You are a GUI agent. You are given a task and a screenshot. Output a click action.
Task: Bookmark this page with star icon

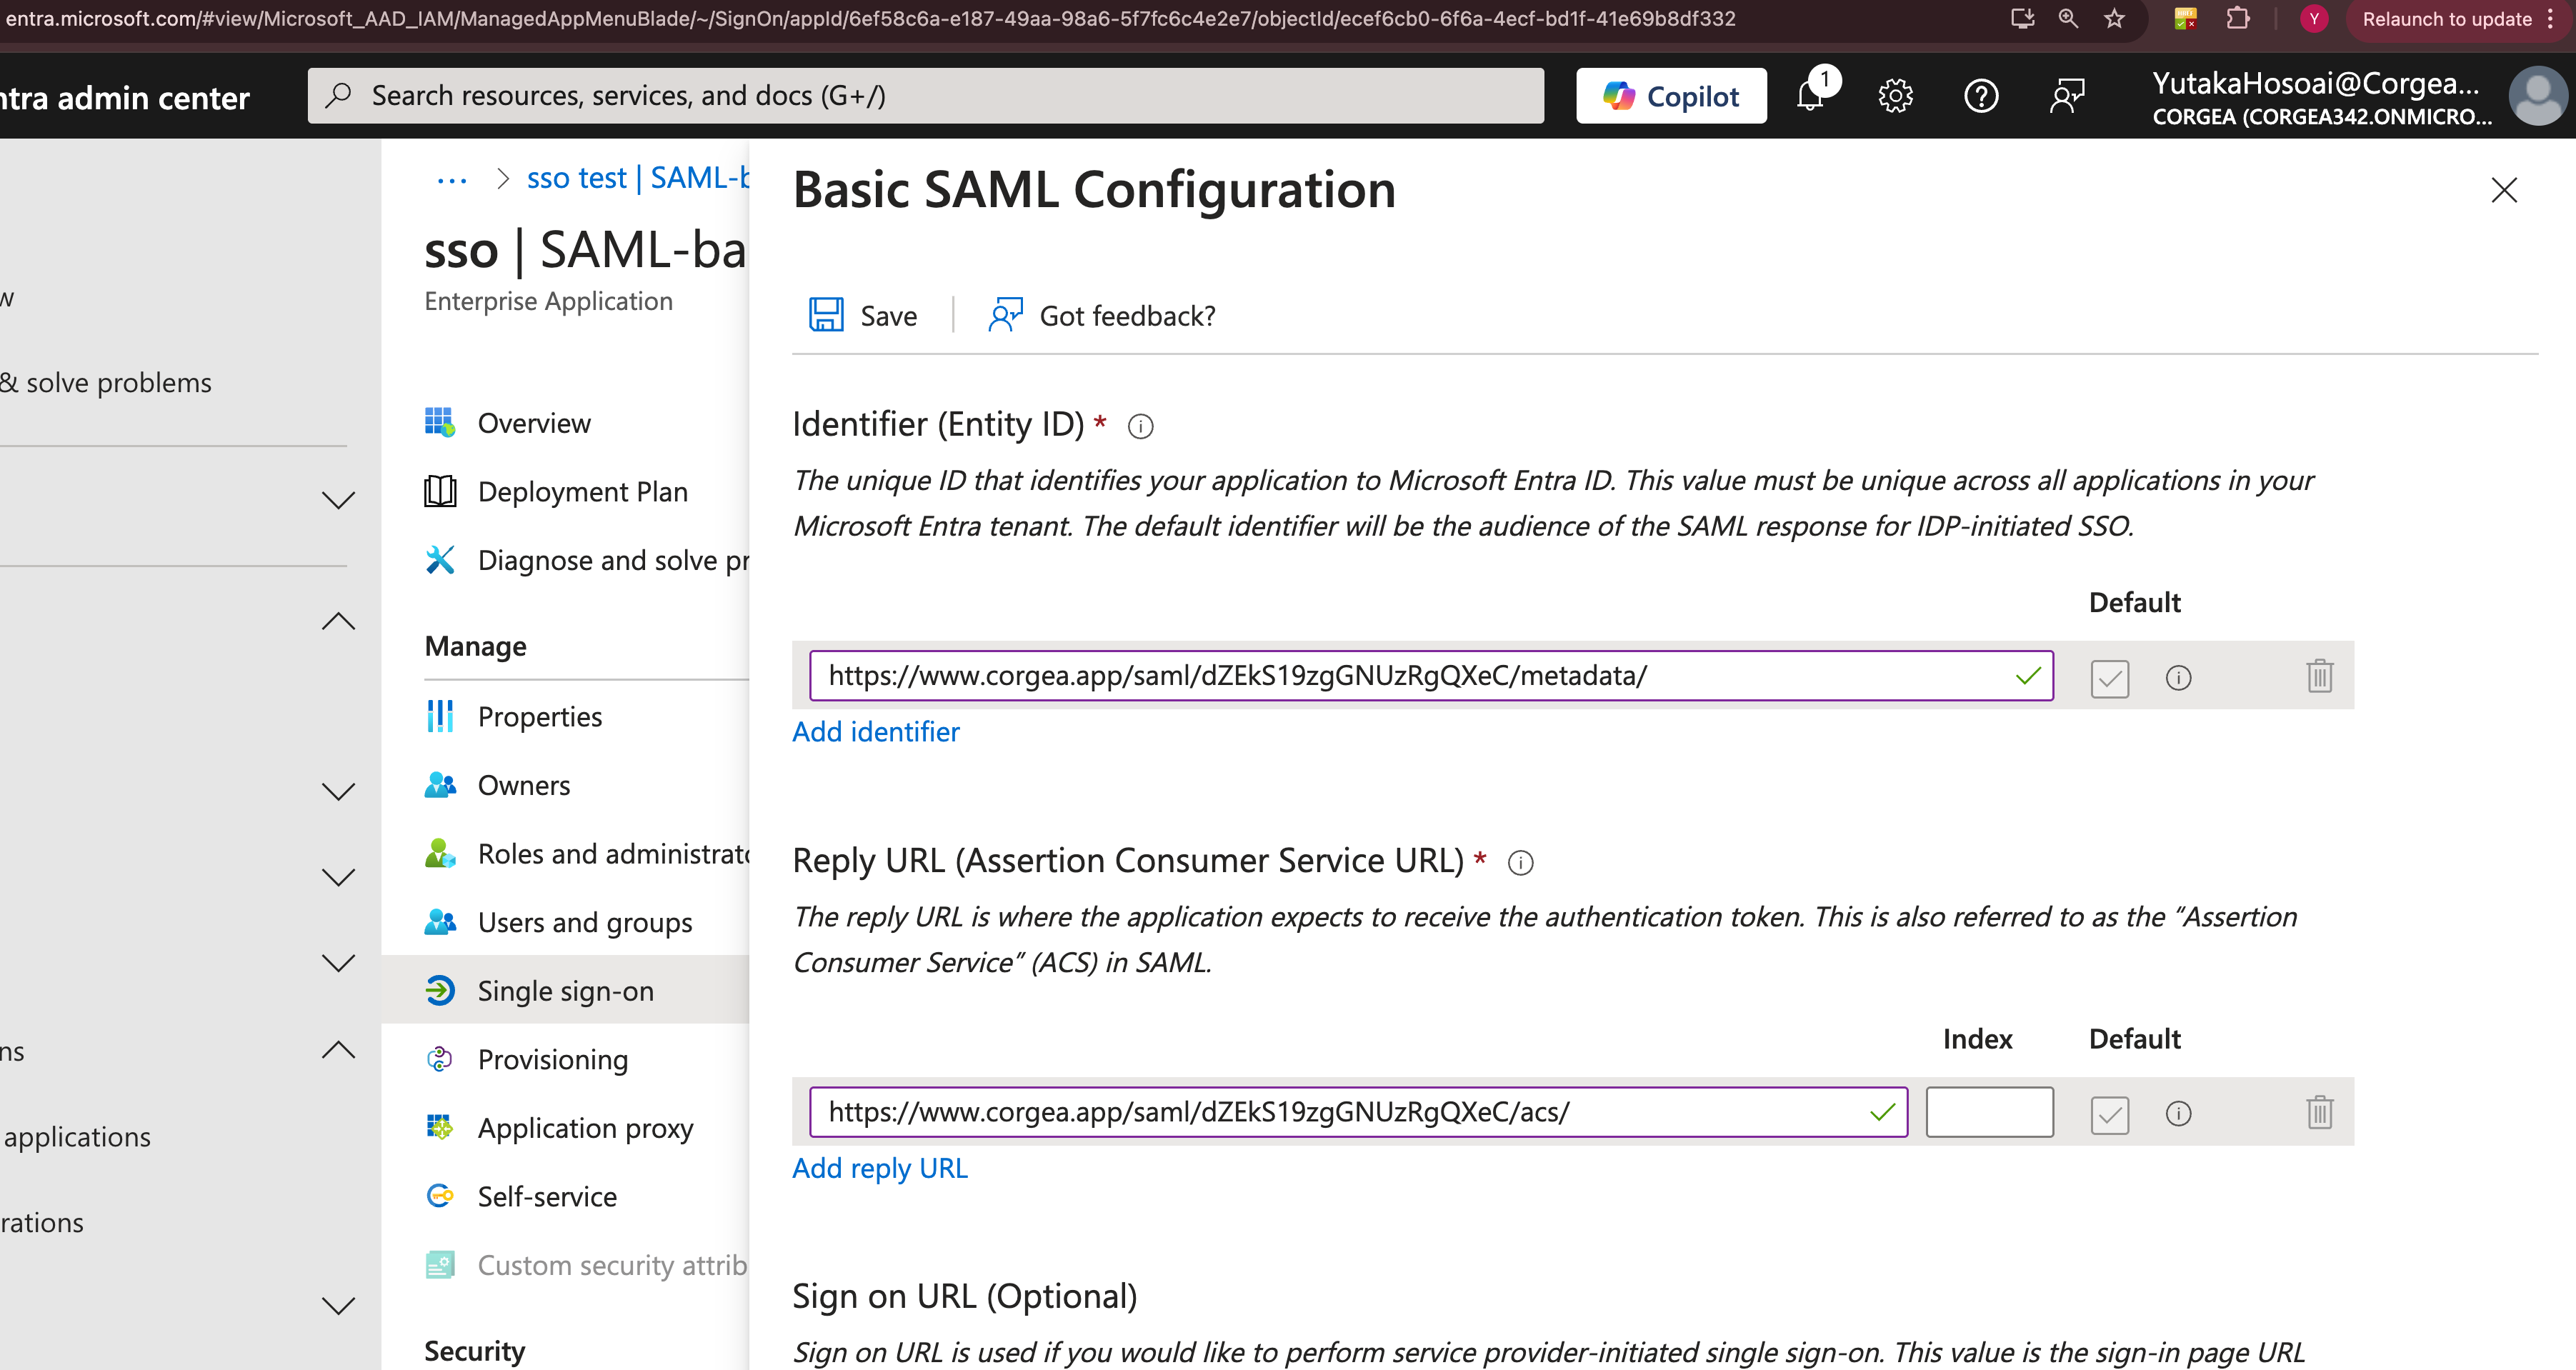coord(2114,19)
